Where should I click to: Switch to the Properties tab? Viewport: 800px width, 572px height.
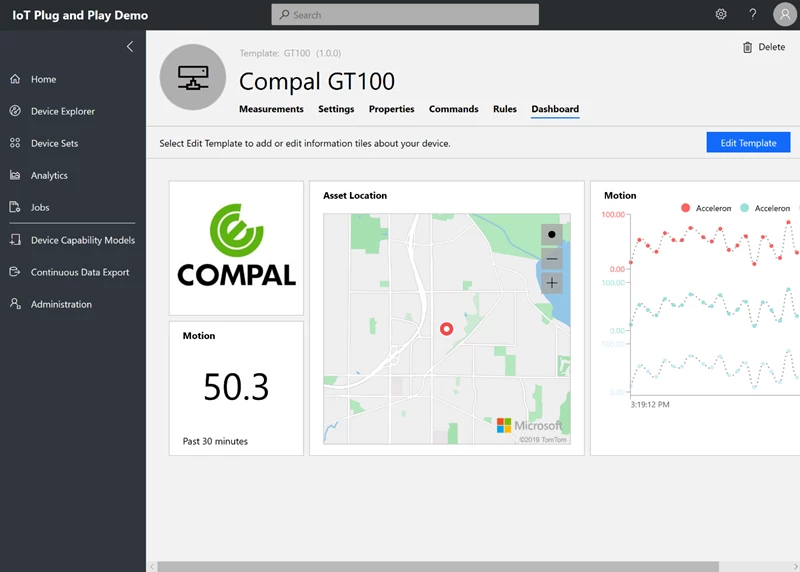(x=391, y=109)
